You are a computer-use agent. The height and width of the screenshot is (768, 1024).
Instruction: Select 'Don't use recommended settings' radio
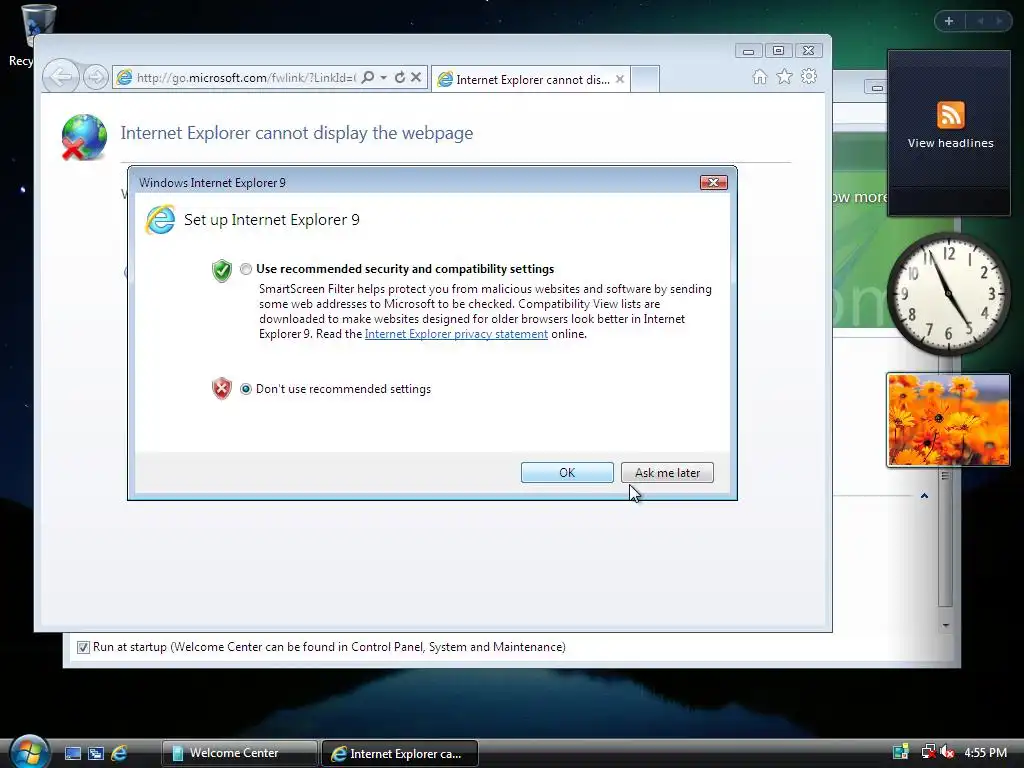(246, 389)
